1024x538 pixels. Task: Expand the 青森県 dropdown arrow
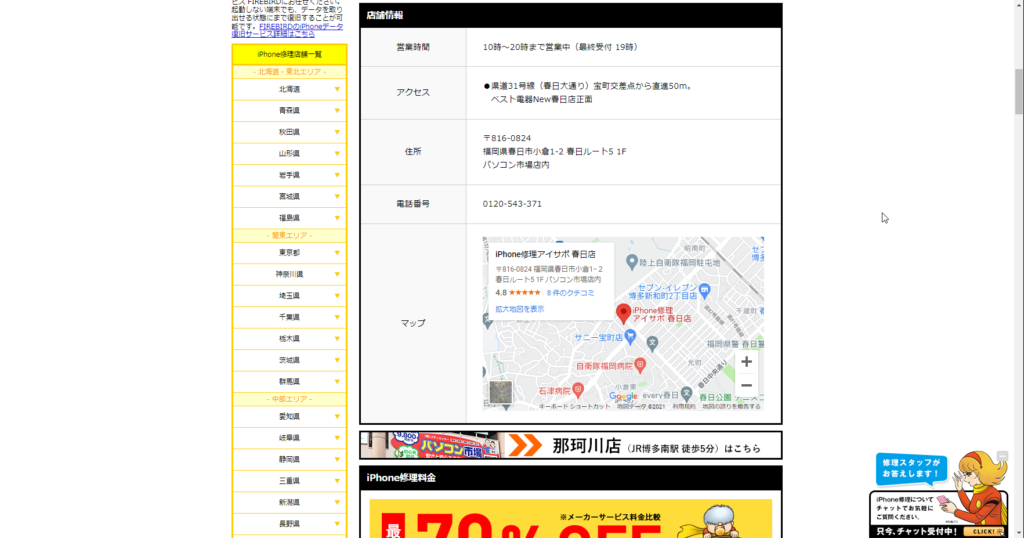click(x=337, y=111)
